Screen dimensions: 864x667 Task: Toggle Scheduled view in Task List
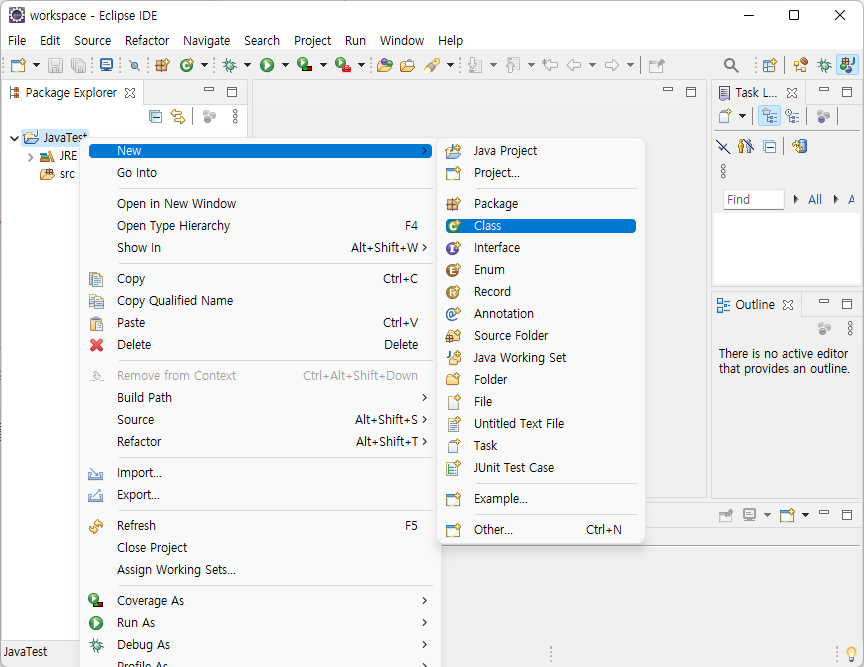[x=792, y=116]
